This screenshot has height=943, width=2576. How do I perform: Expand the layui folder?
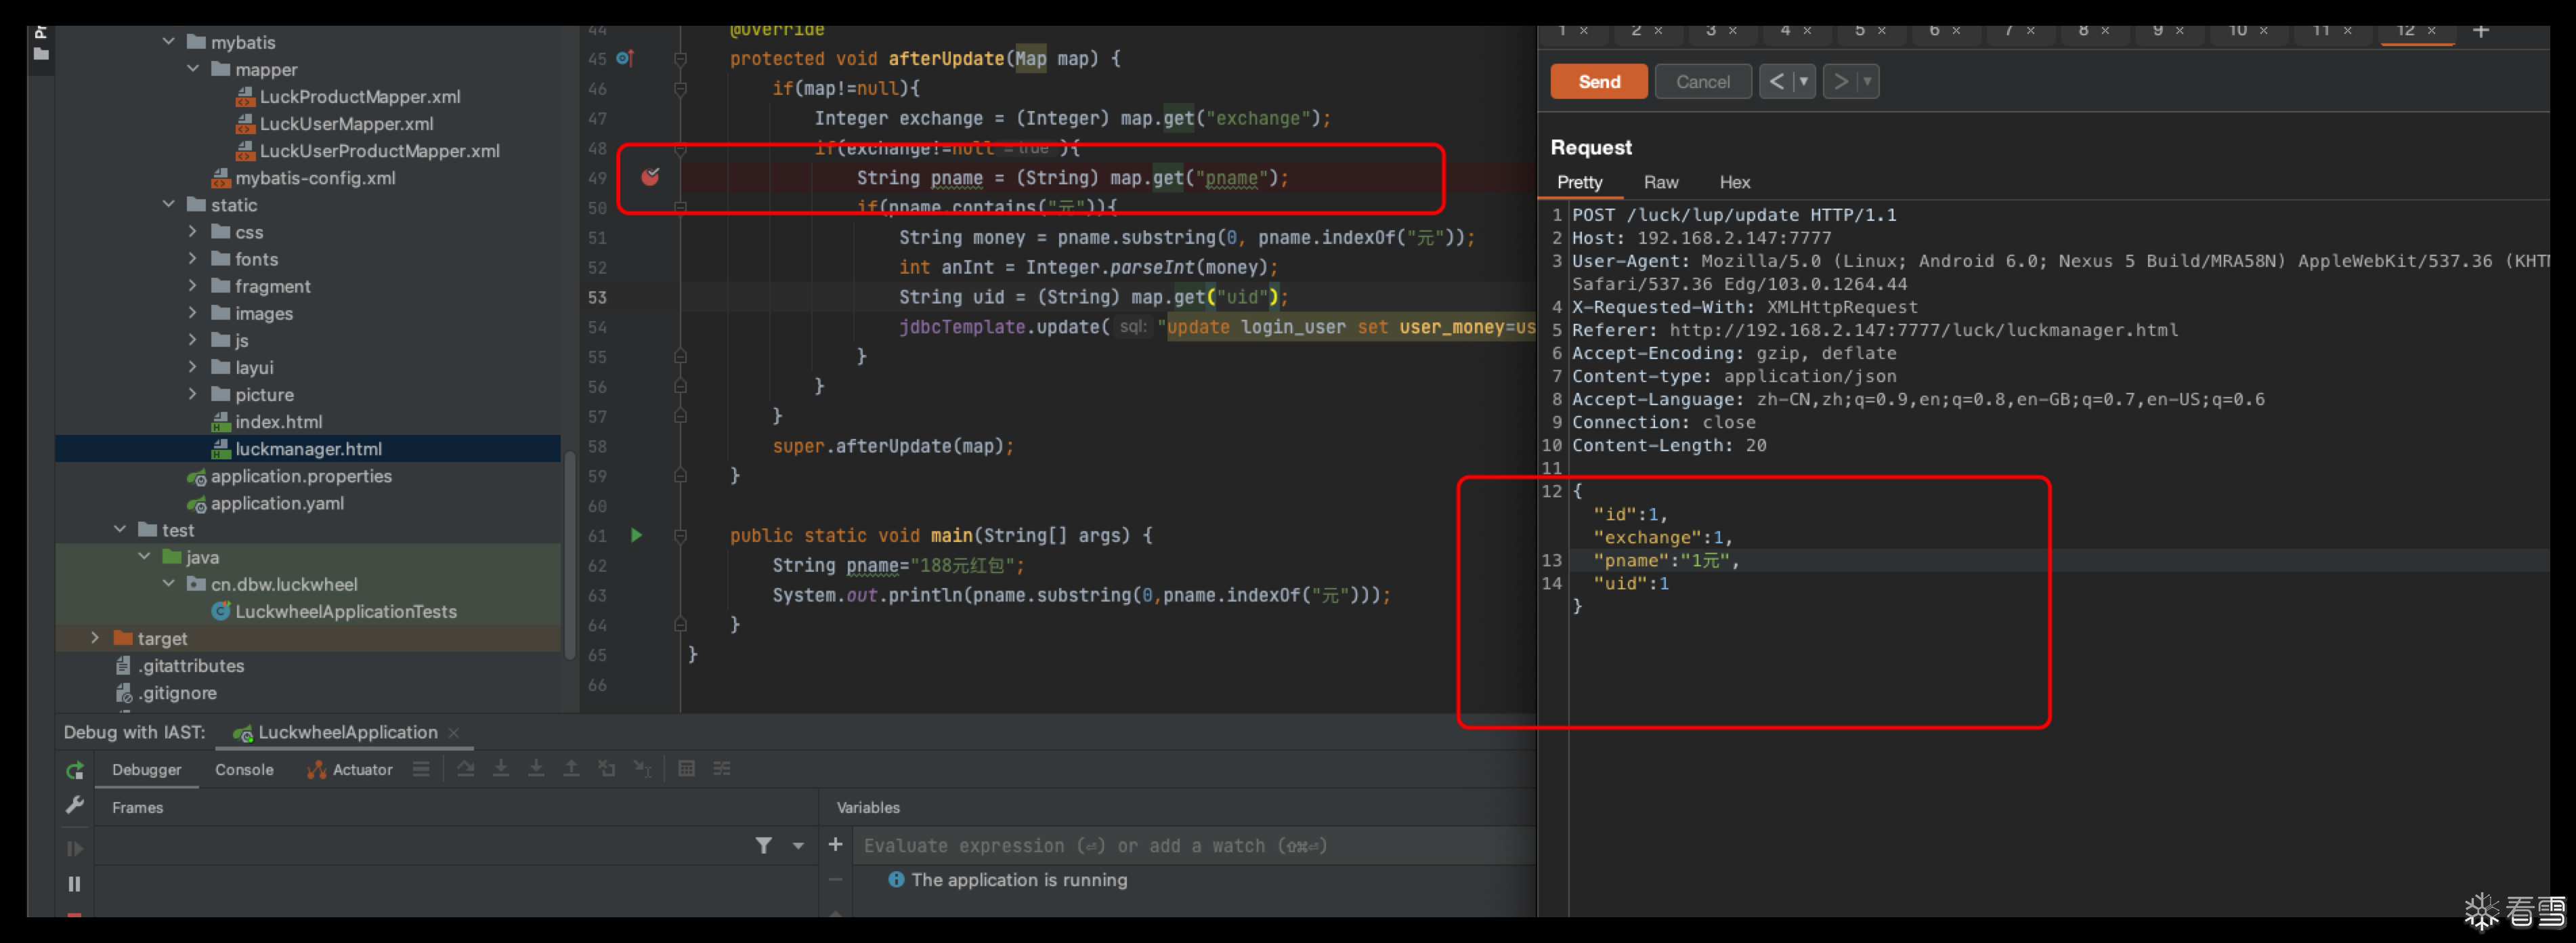tap(193, 367)
